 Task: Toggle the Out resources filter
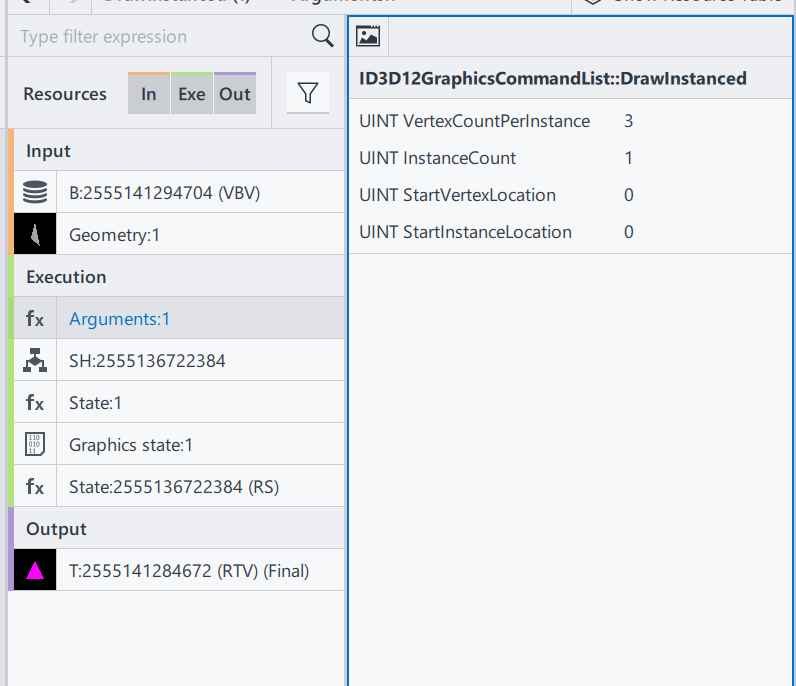235,94
